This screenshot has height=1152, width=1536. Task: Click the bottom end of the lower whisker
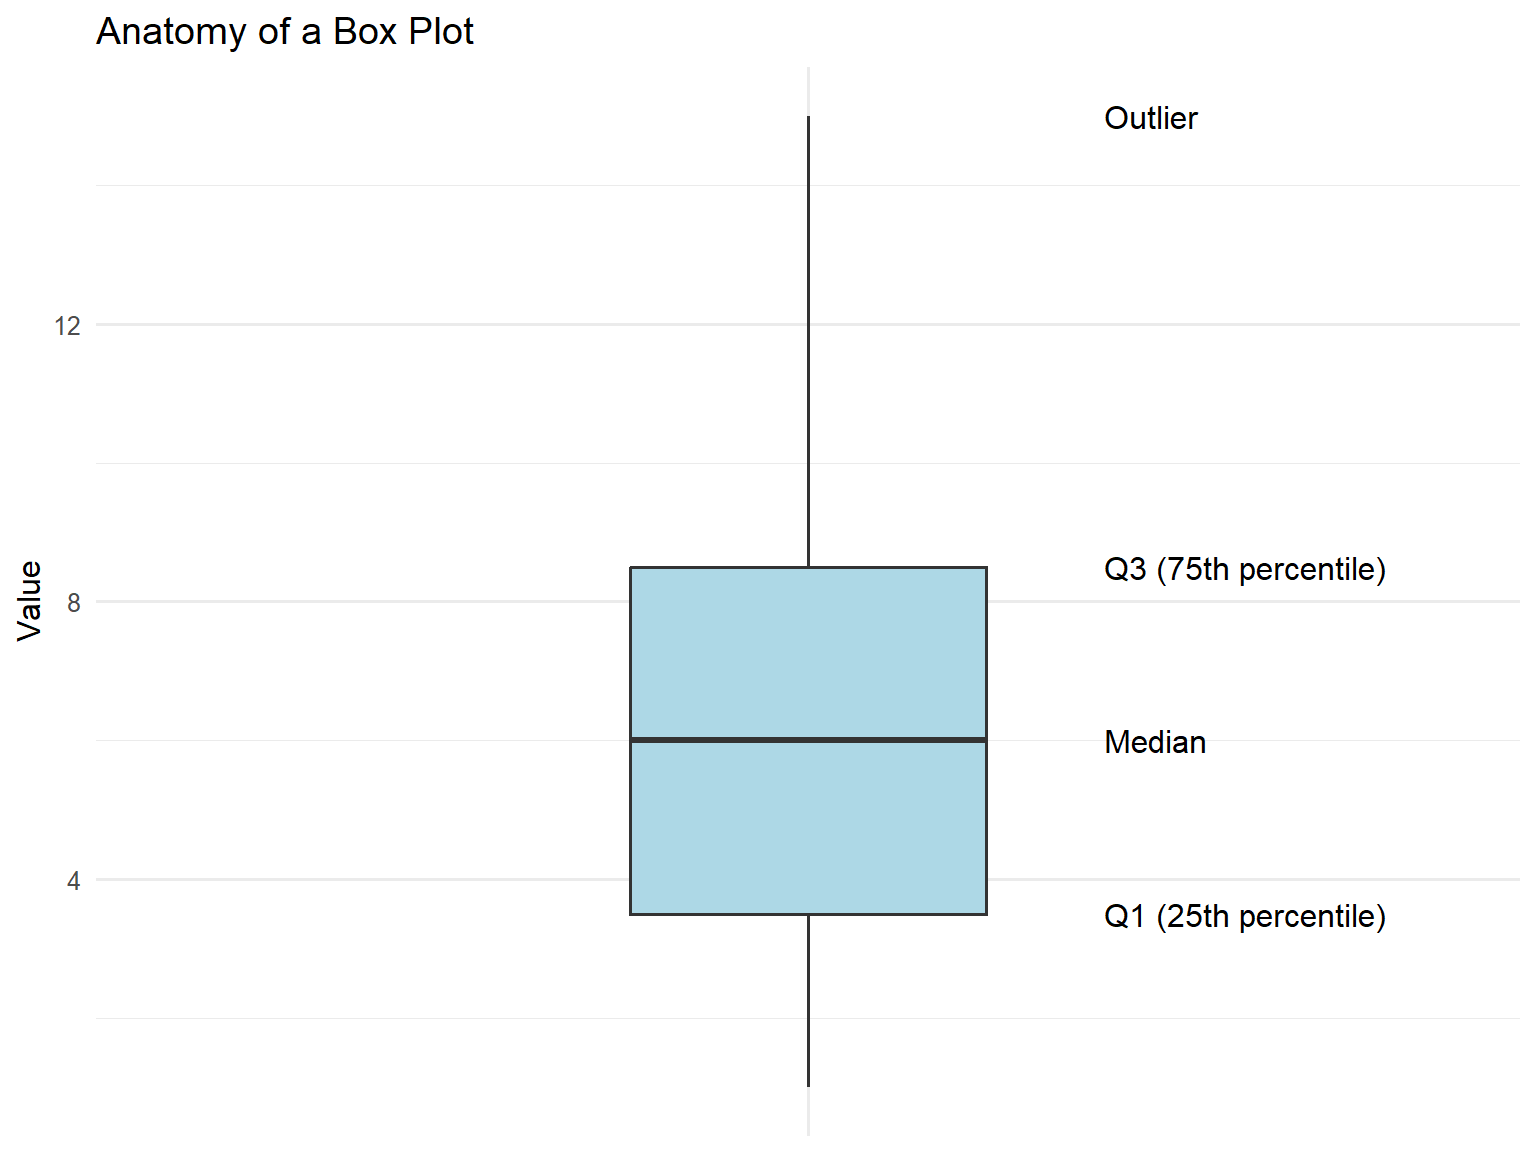808,1085
